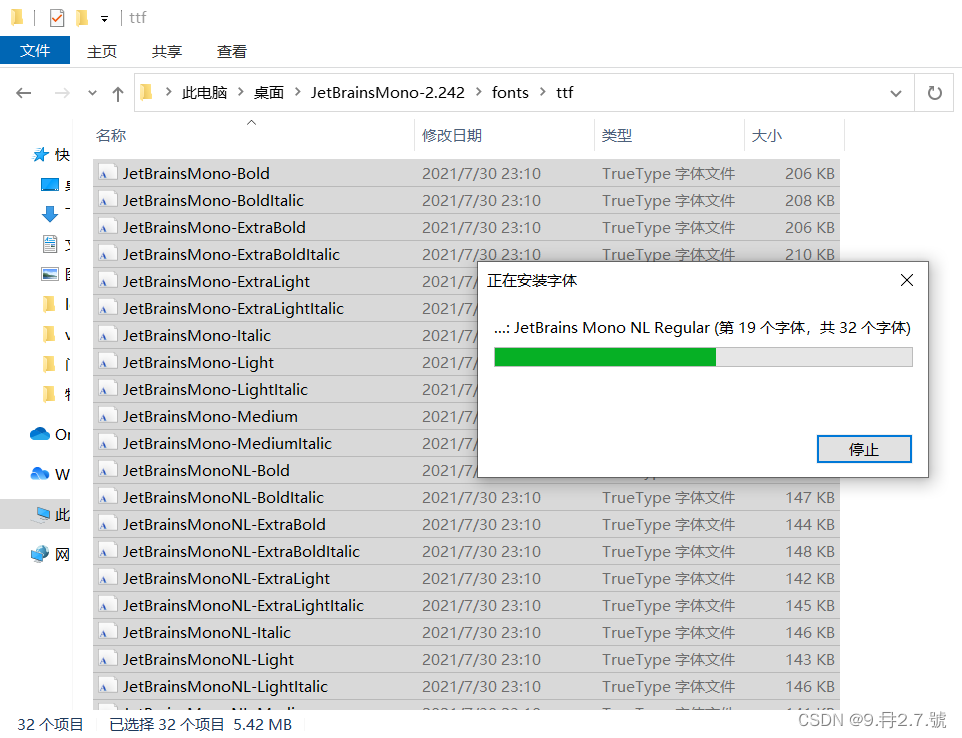Open the quick access toolbar customize dropdown

pyautogui.click(x=104, y=19)
